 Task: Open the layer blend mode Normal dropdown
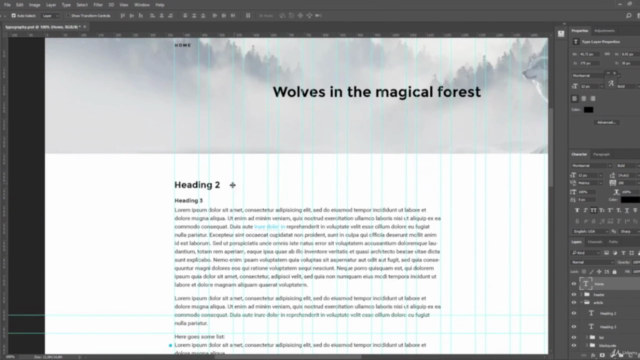point(592,262)
